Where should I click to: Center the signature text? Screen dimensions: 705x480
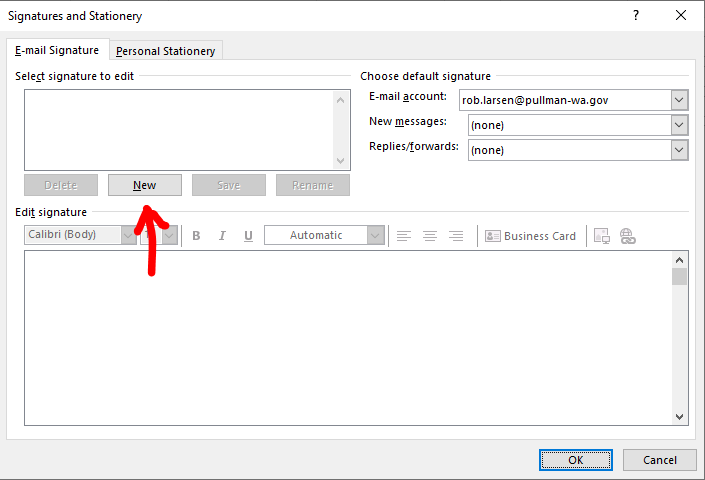click(x=430, y=236)
